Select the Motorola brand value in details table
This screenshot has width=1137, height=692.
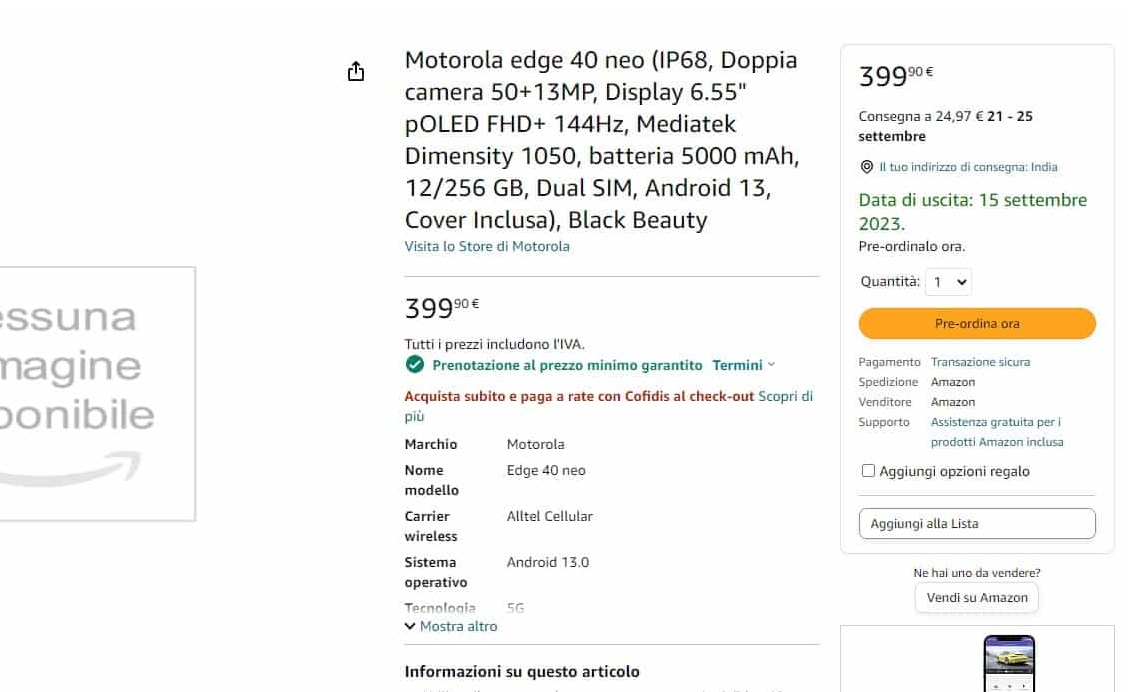click(x=535, y=443)
